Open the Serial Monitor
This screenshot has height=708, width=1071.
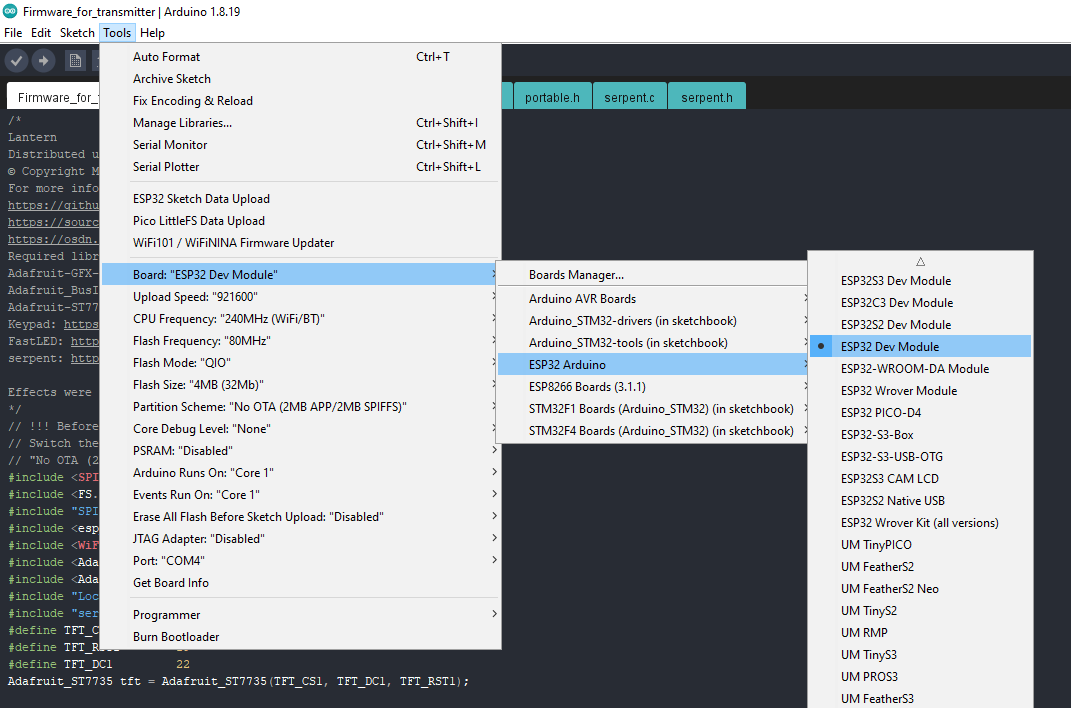[x=301, y=145]
